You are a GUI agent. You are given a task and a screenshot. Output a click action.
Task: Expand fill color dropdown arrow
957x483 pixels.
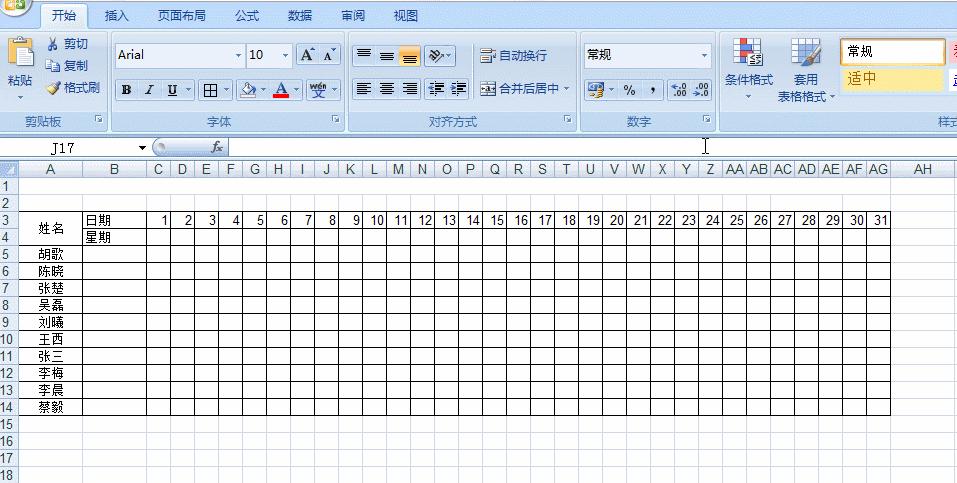click(264, 90)
